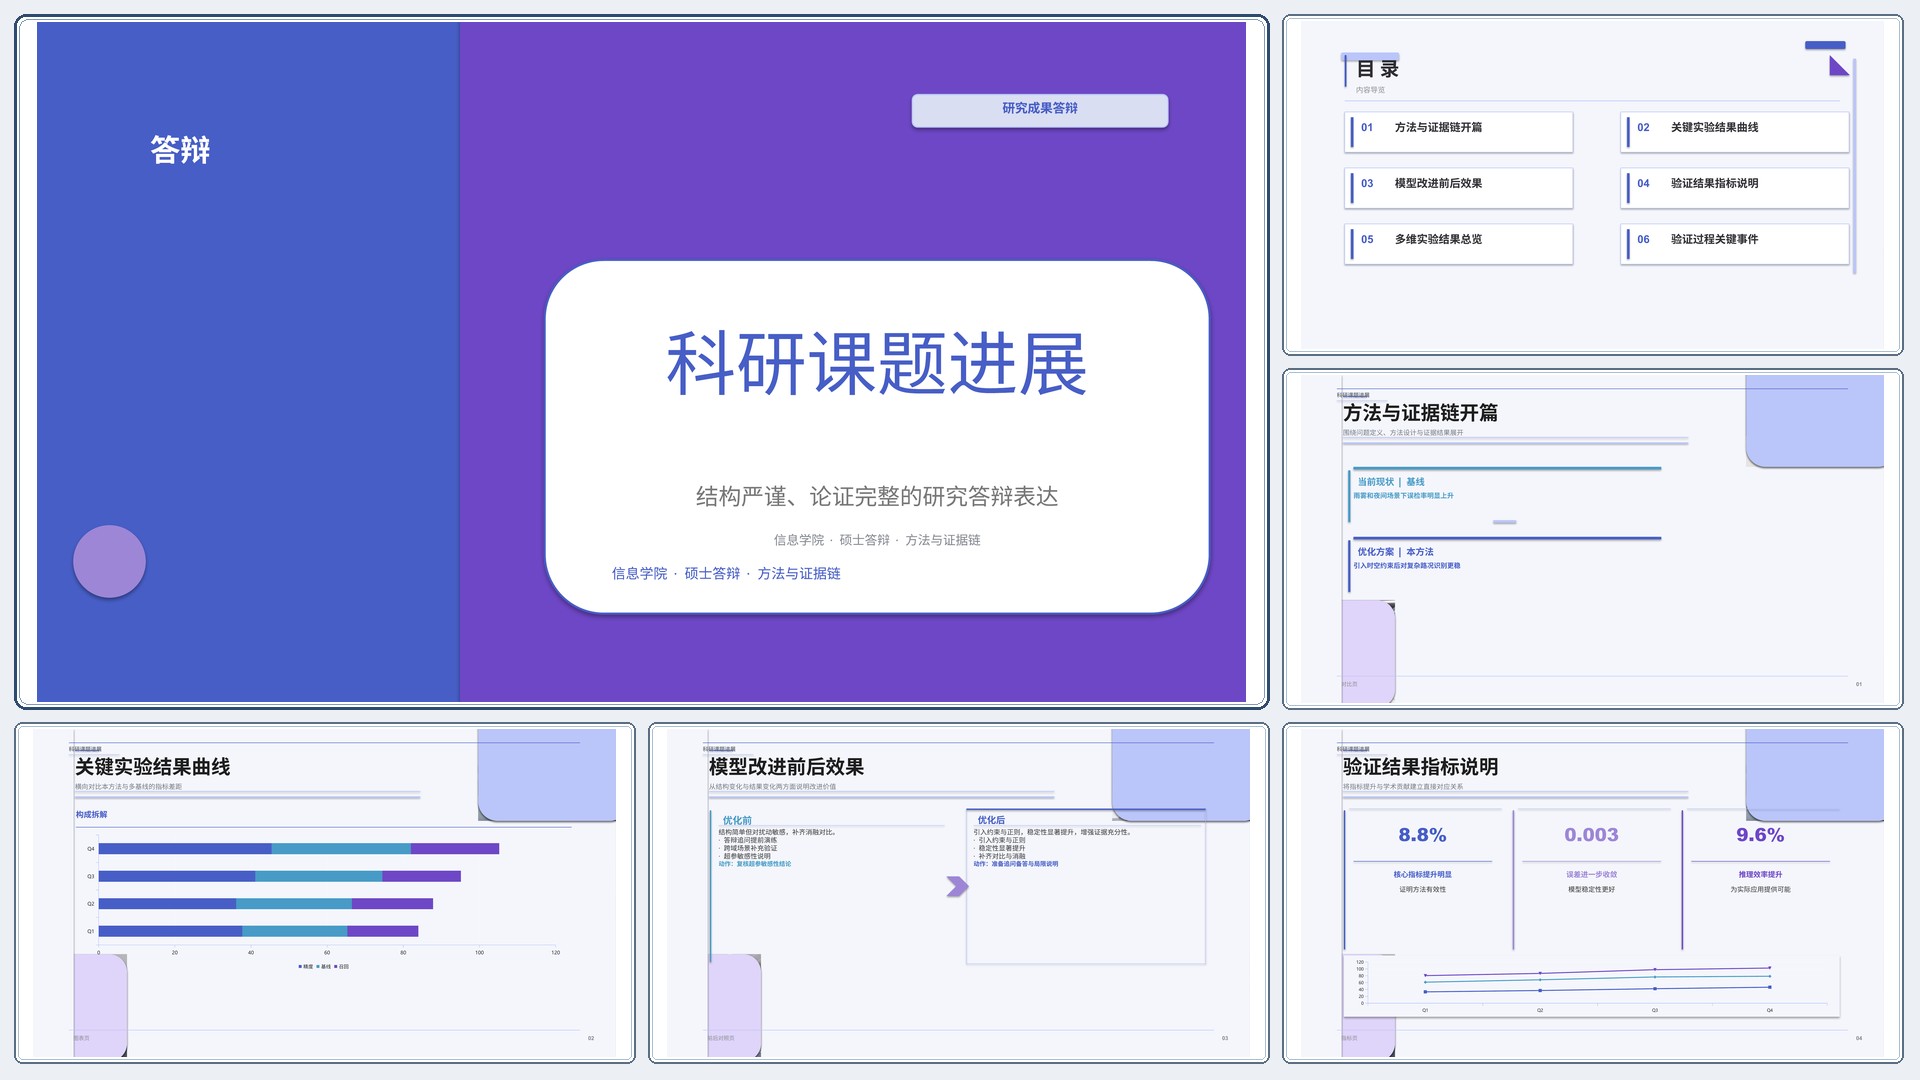This screenshot has width=1920, height=1080.
Task: Click the 8.8% metric value
Action: 1422,835
